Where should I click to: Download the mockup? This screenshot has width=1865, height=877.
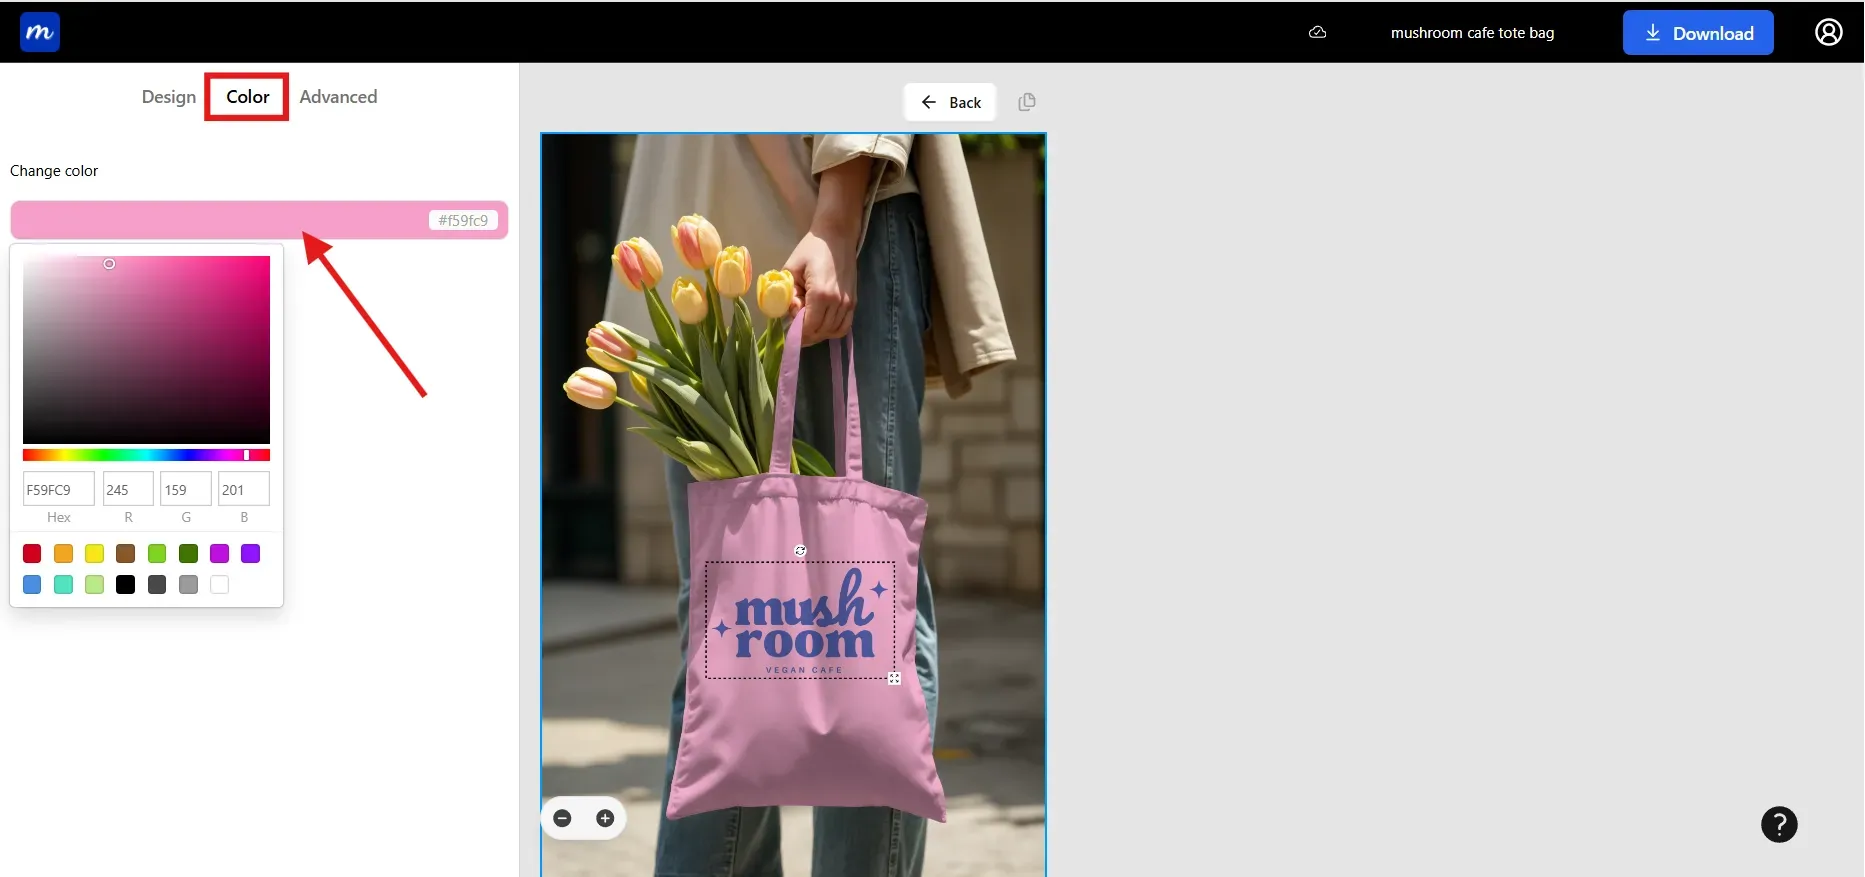(x=1698, y=33)
